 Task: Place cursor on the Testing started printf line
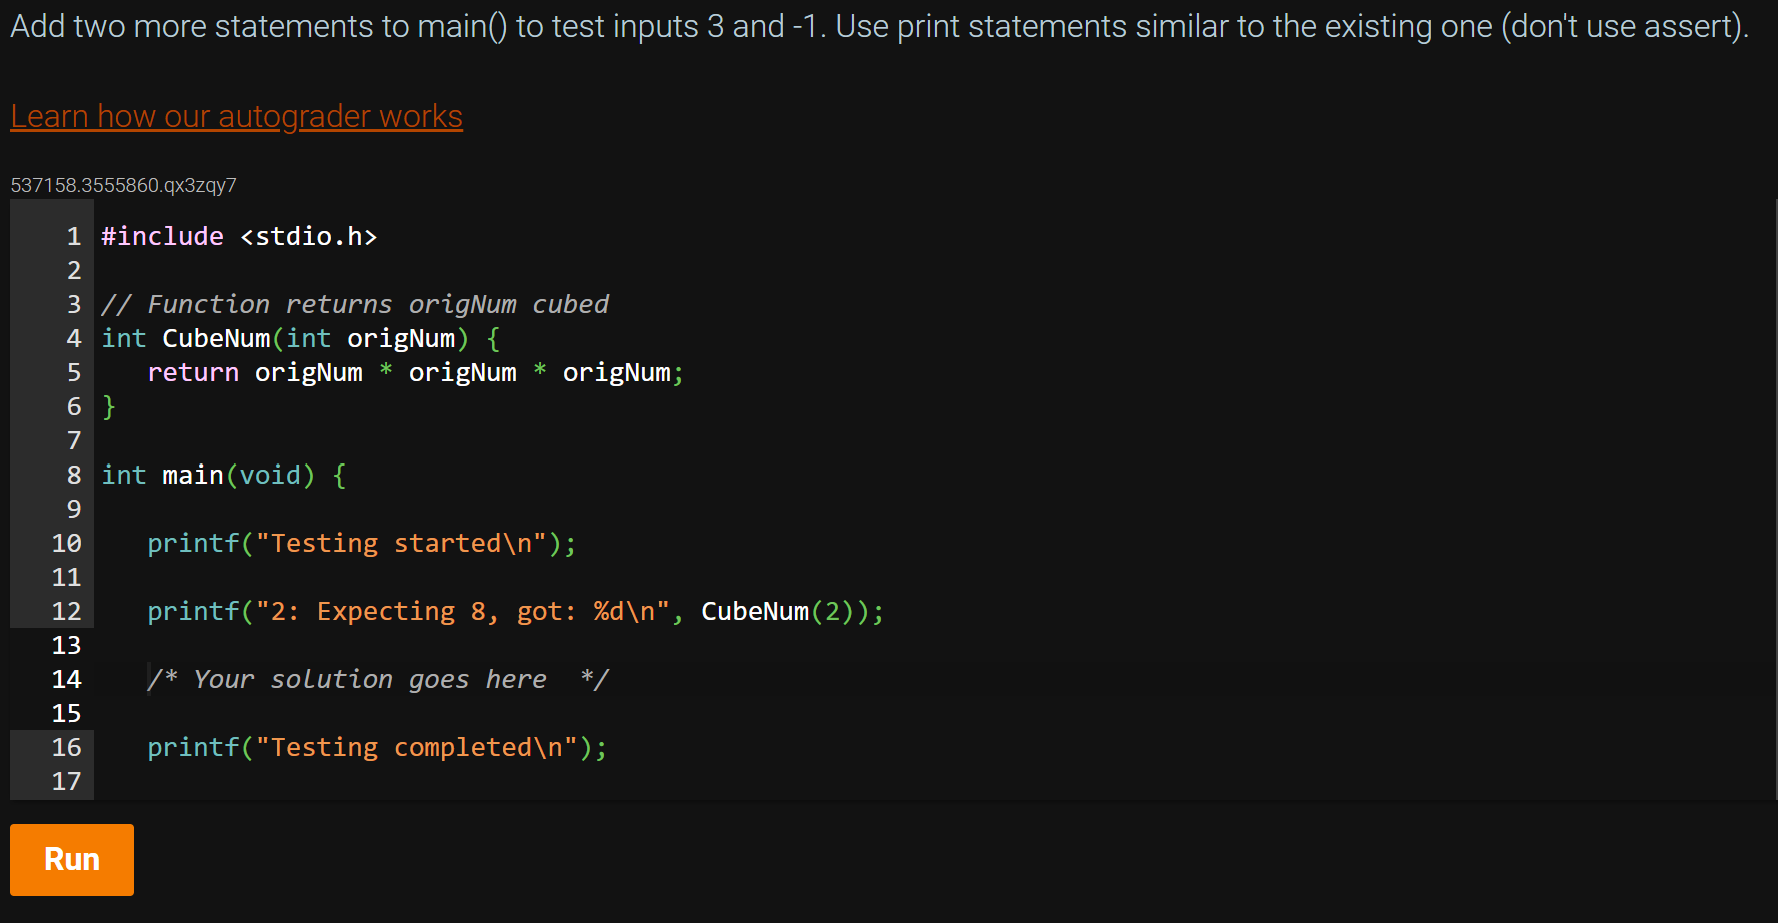[x=360, y=543]
